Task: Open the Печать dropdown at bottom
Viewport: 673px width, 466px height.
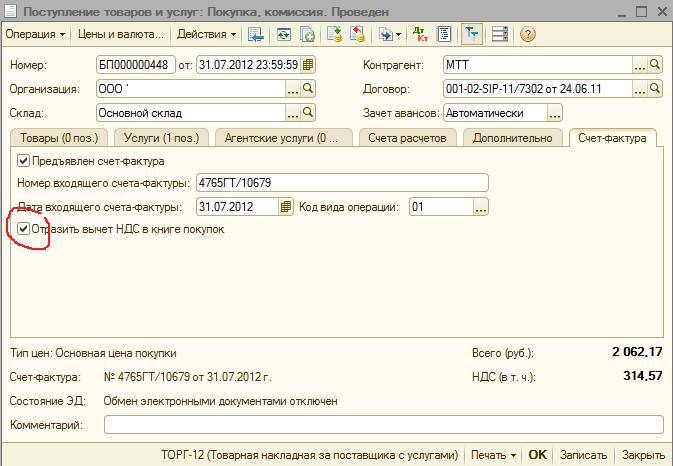Action: [493, 455]
